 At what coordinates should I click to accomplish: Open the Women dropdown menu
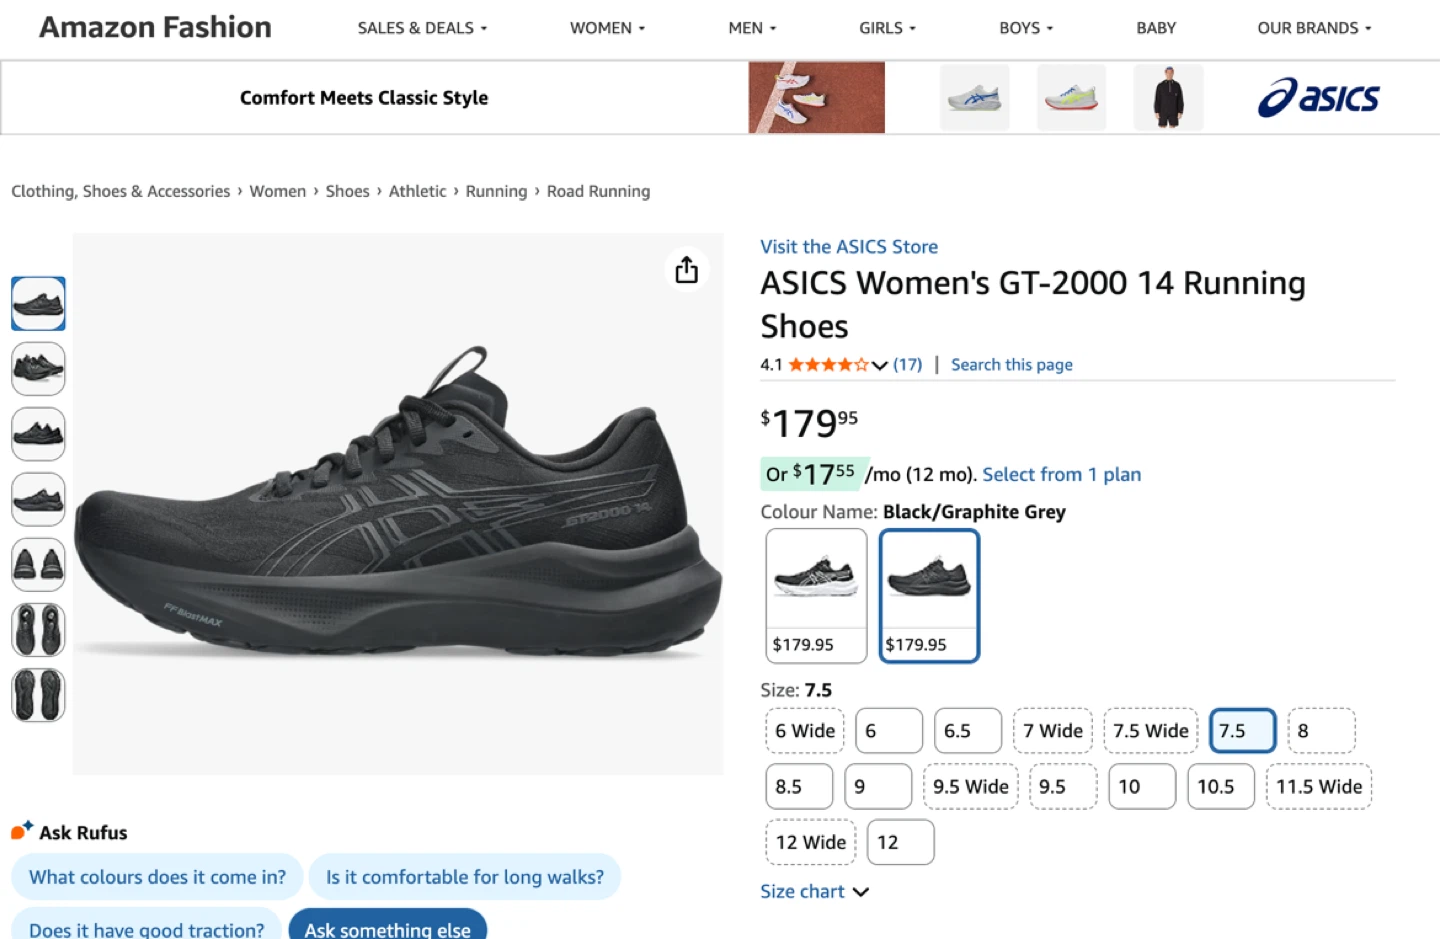click(x=607, y=28)
